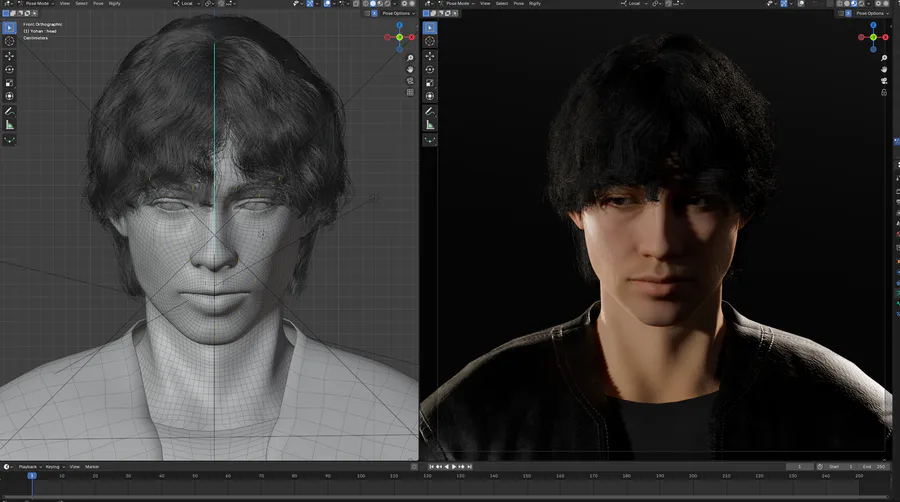
Task: Open the Pose Mode dropdown in left viewport
Action: tap(38, 4)
